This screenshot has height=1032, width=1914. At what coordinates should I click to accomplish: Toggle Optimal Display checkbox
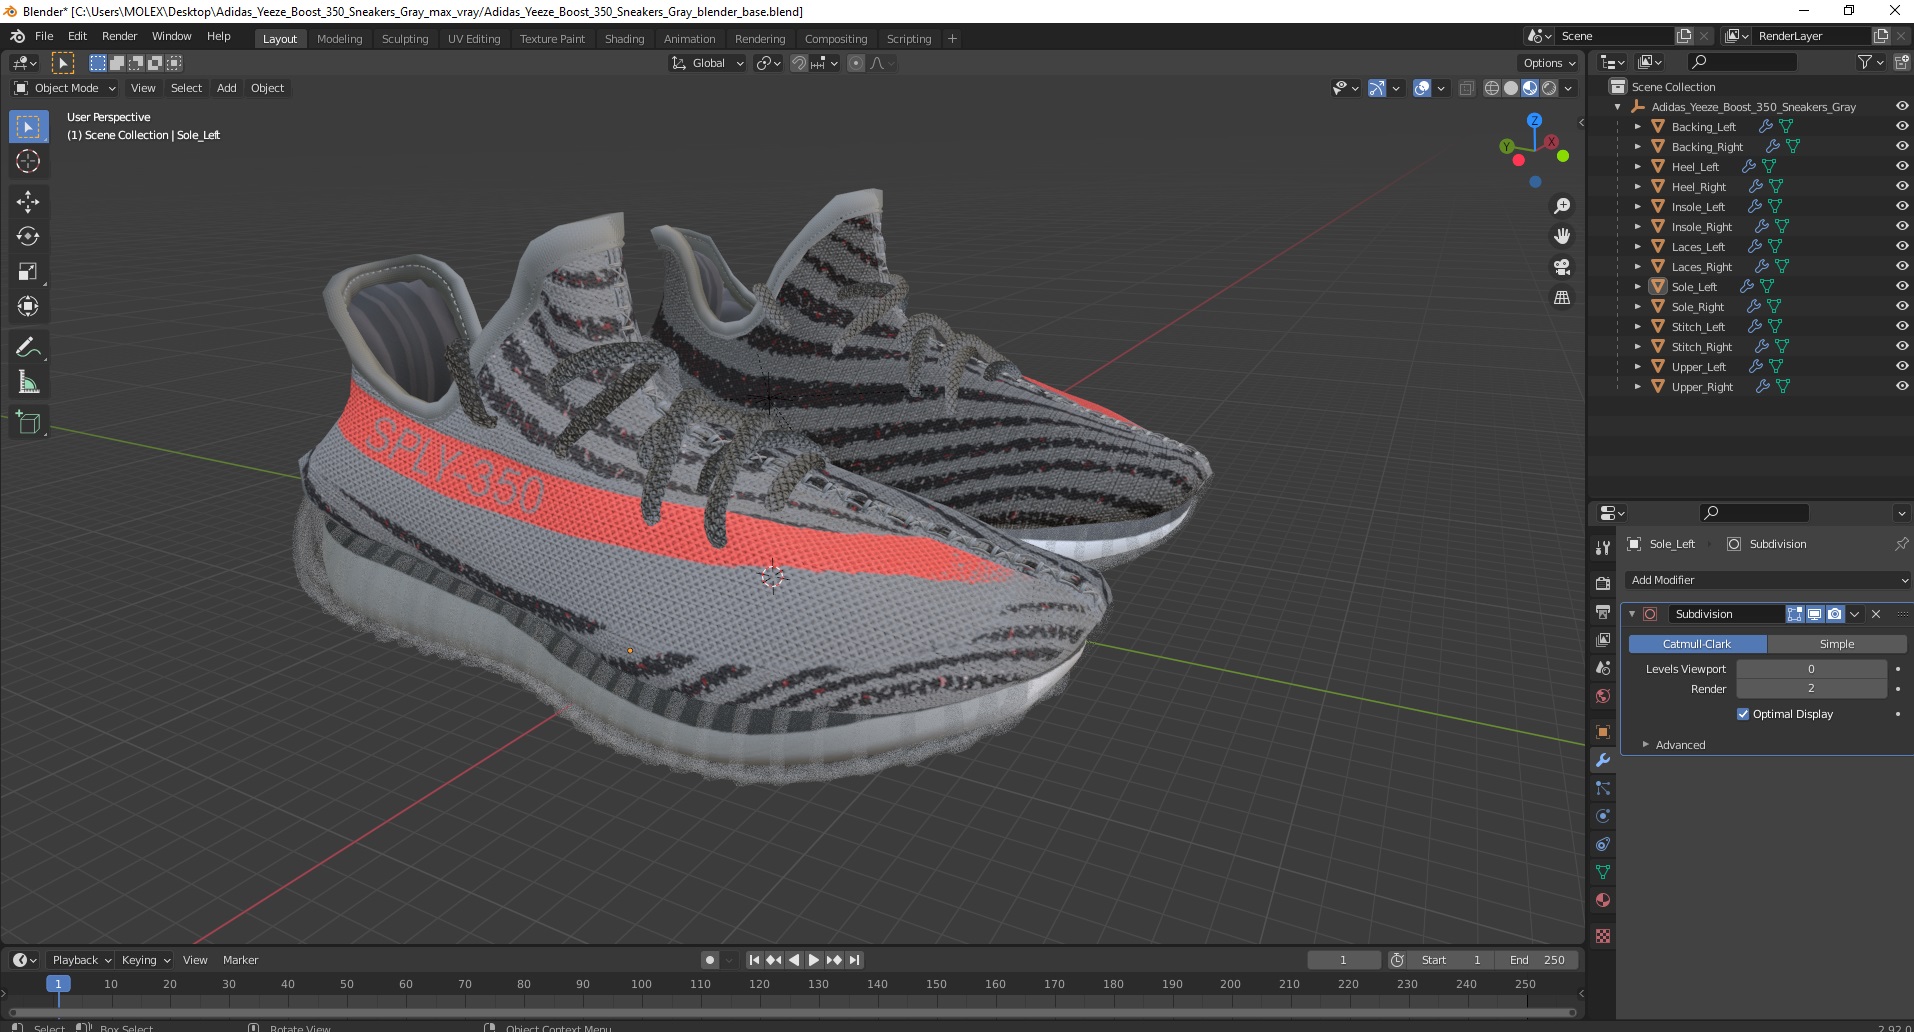click(x=1743, y=714)
